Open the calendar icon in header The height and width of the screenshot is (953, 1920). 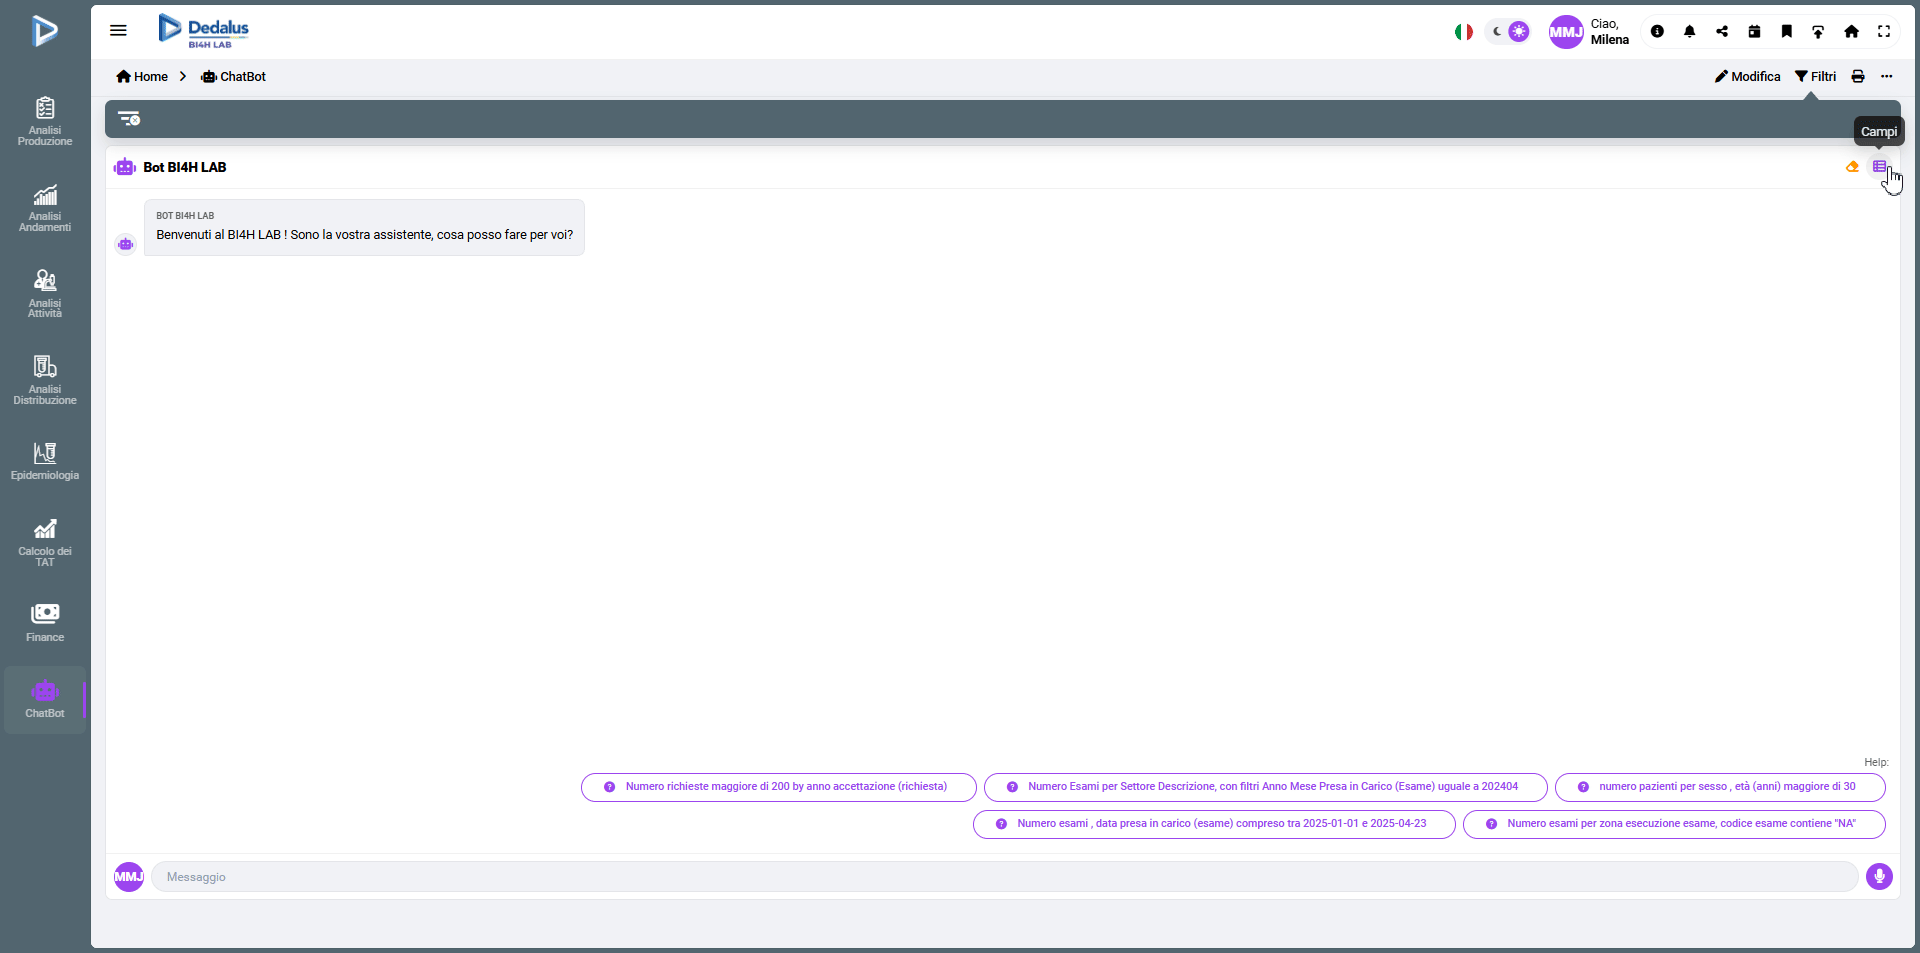tap(1754, 32)
